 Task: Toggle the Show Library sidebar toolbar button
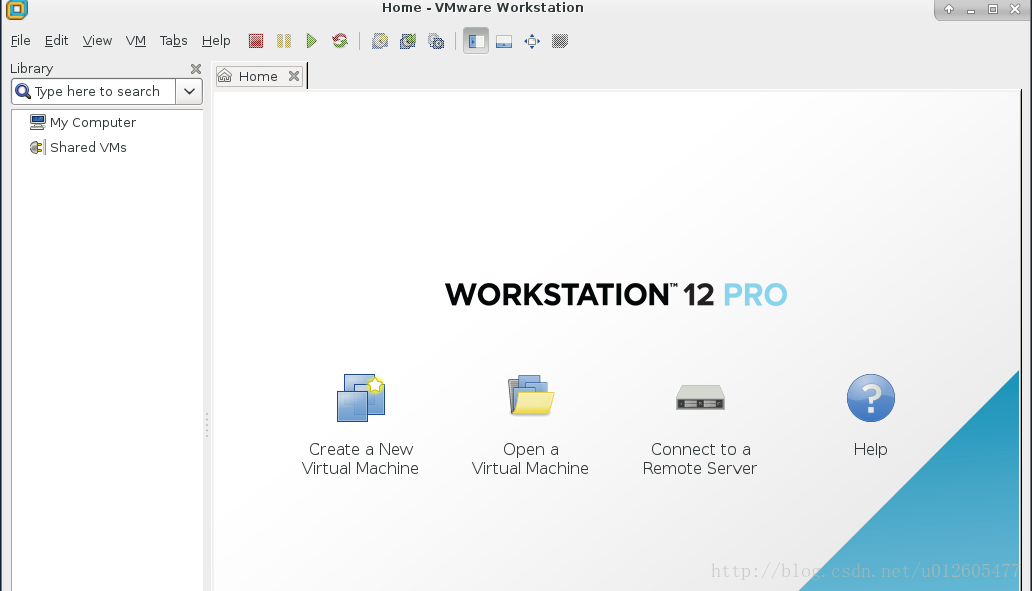coord(476,41)
